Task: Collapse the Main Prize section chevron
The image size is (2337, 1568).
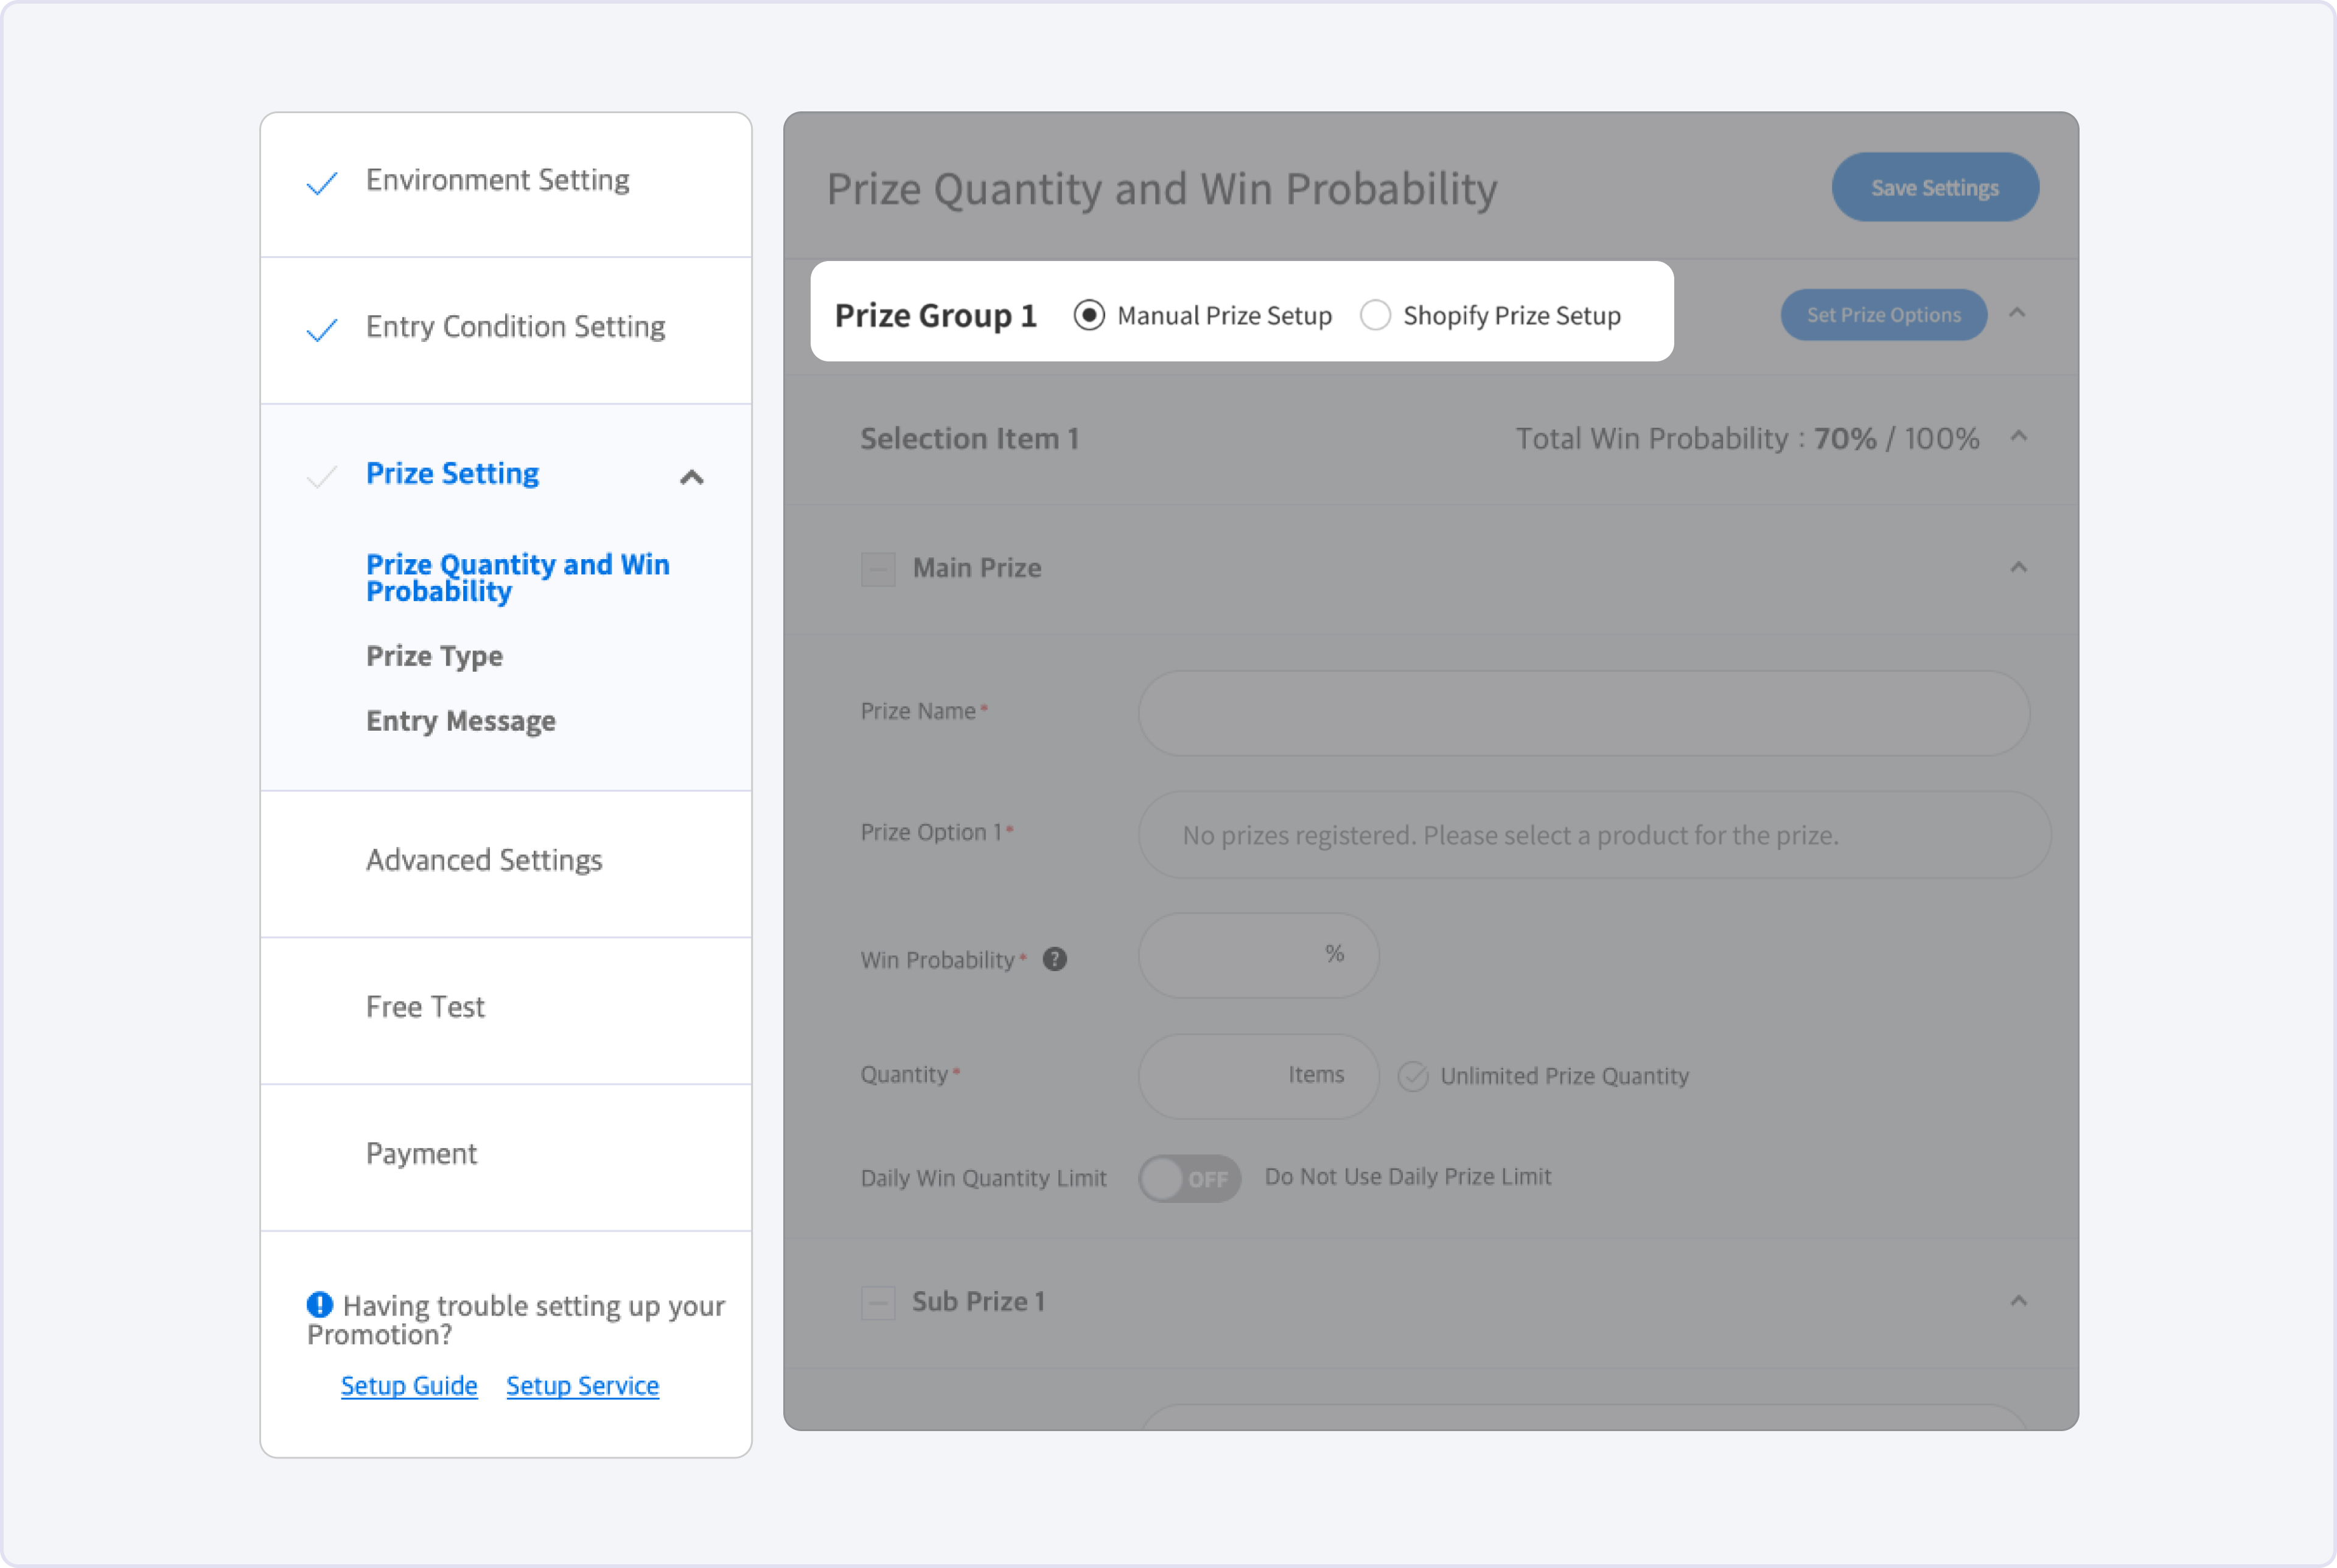Action: 2018,568
